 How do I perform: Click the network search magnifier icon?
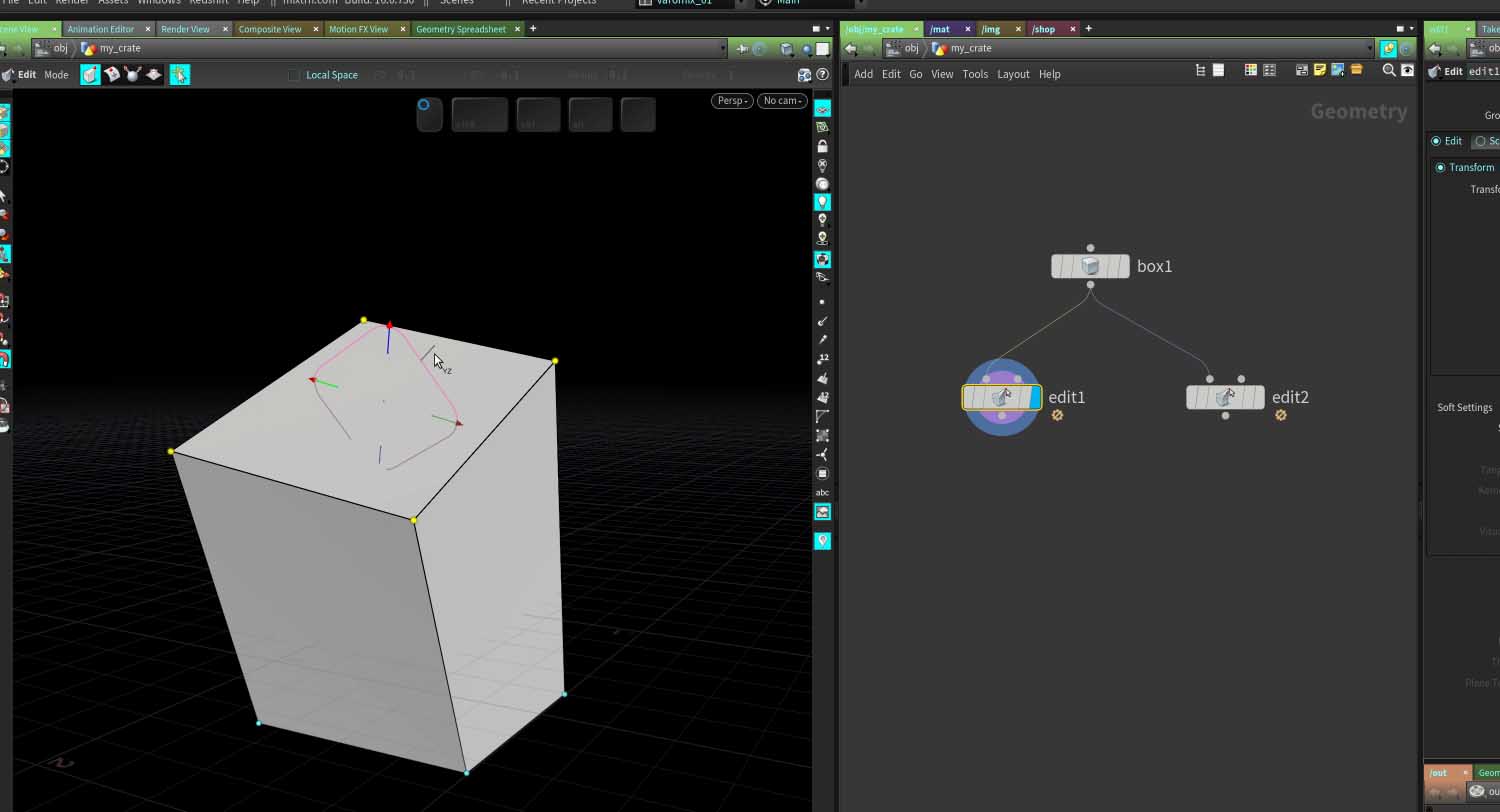point(1388,70)
